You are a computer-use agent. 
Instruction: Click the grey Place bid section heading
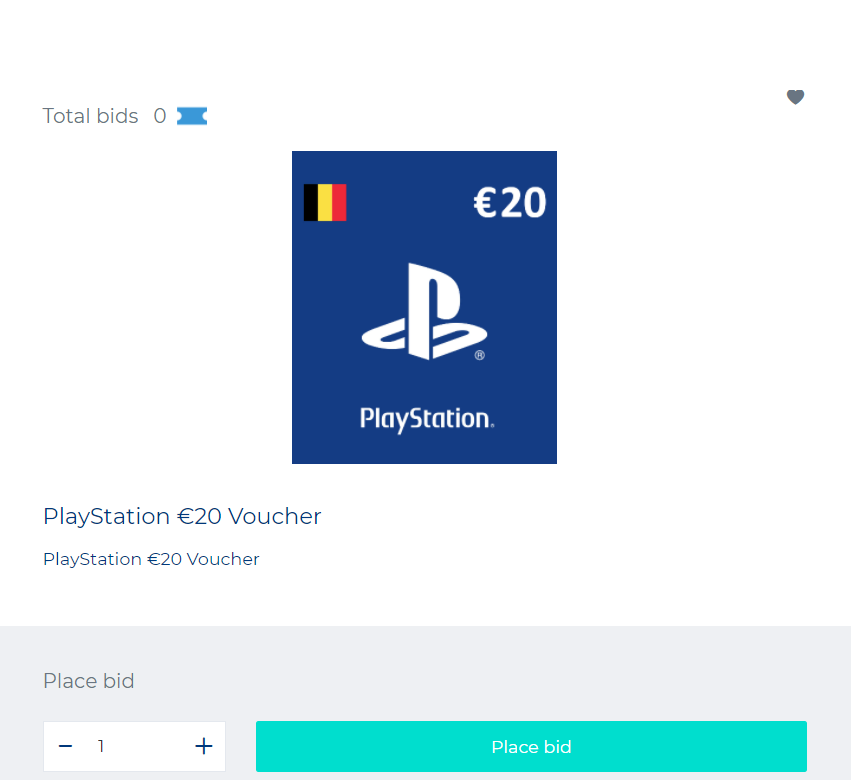88,681
